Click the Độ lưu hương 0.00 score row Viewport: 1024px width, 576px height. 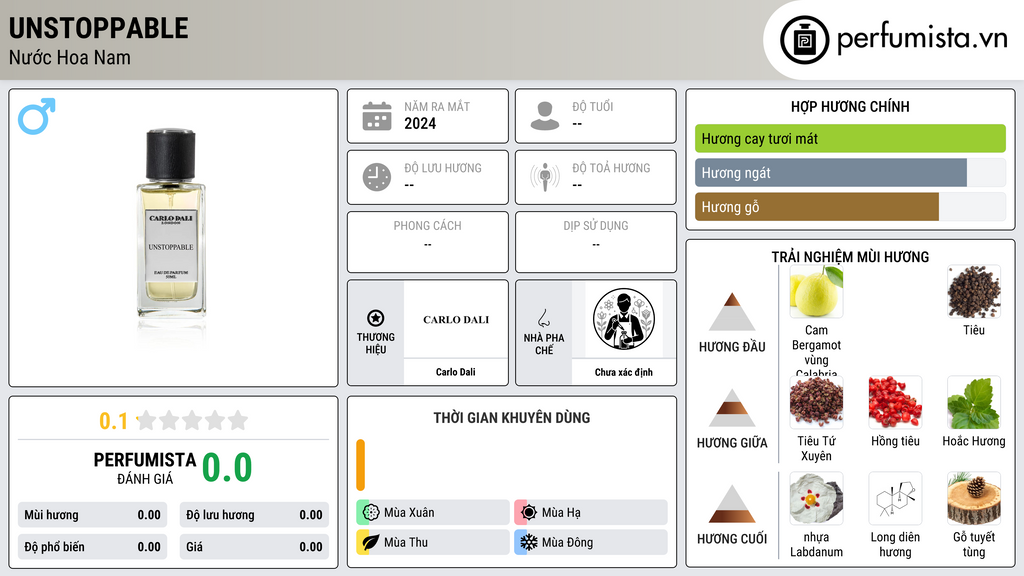(x=254, y=515)
